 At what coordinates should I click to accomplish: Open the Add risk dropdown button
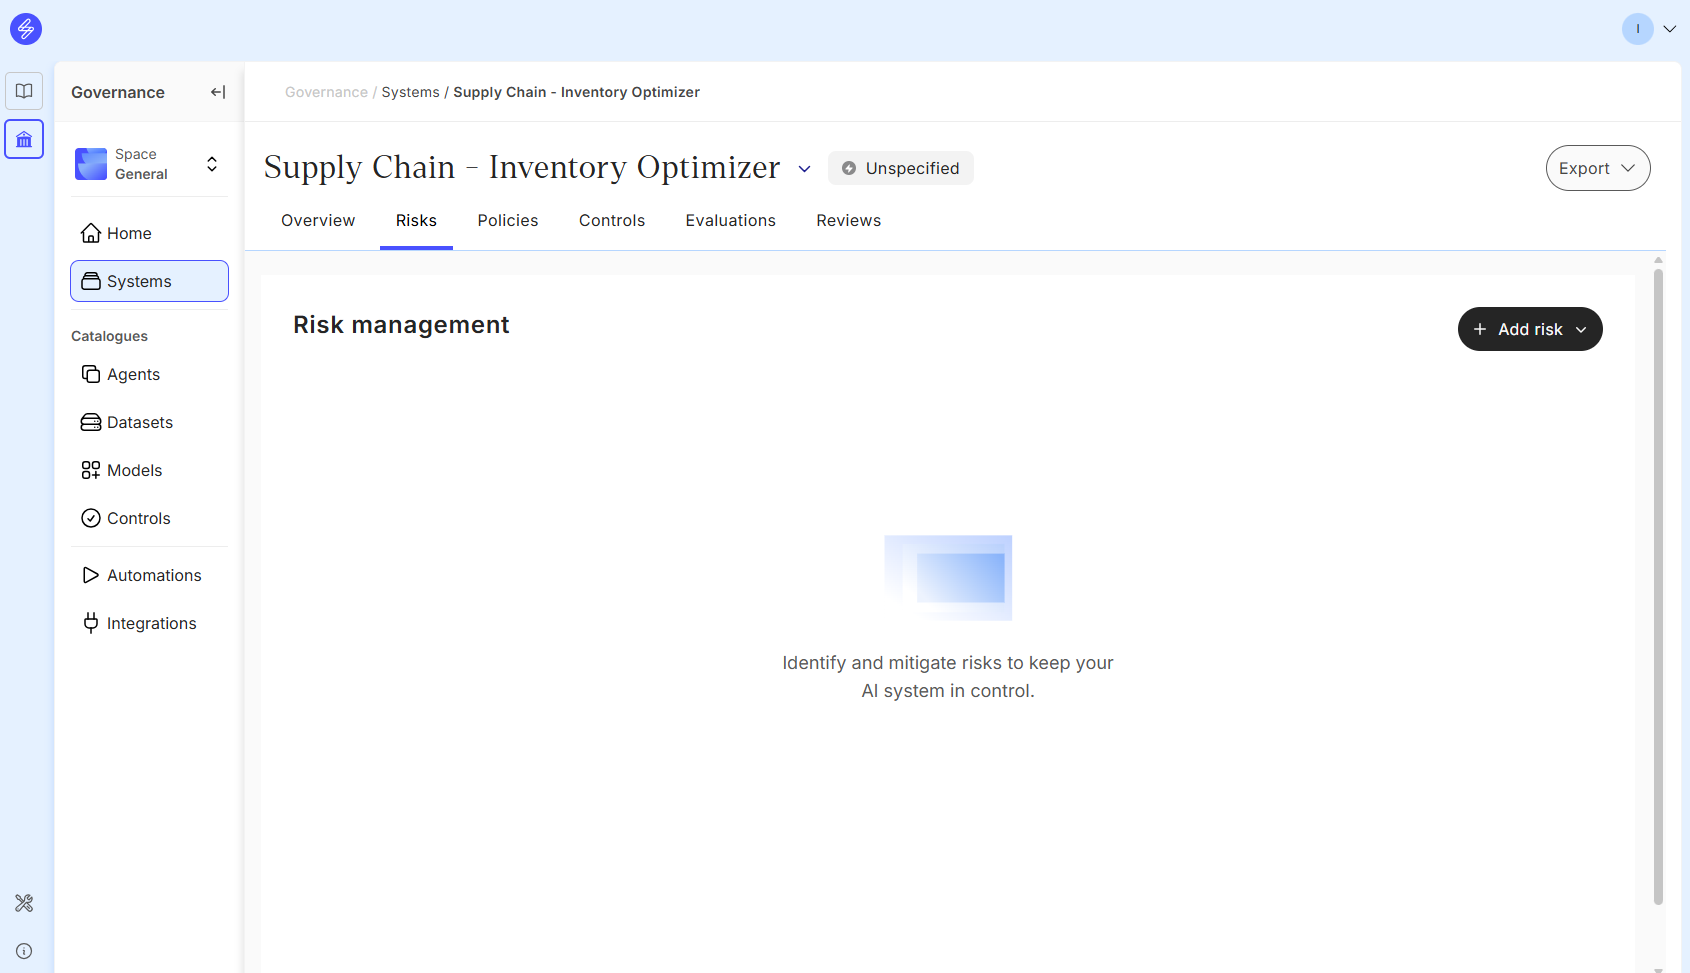click(x=1529, y=329)
